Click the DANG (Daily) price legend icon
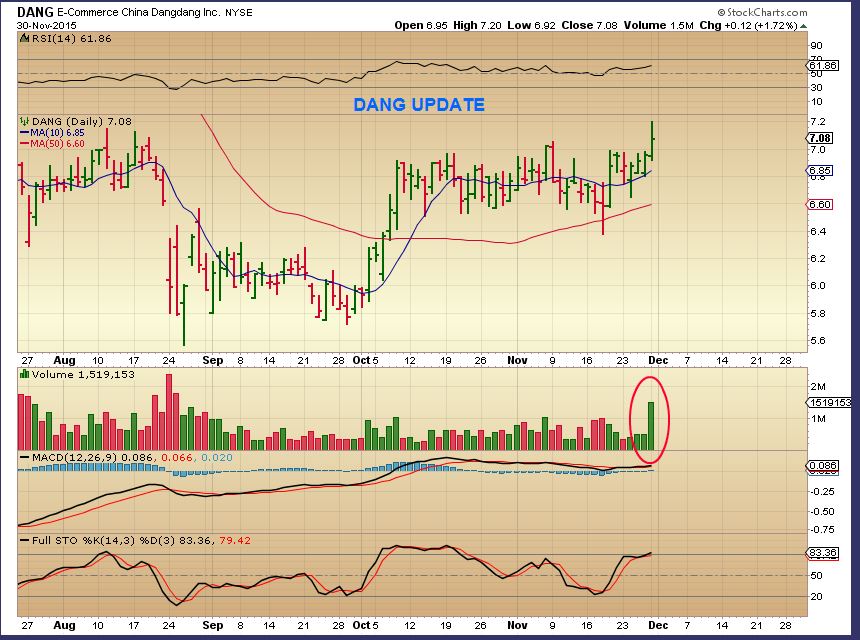860x640 pixels. point(25,121)
